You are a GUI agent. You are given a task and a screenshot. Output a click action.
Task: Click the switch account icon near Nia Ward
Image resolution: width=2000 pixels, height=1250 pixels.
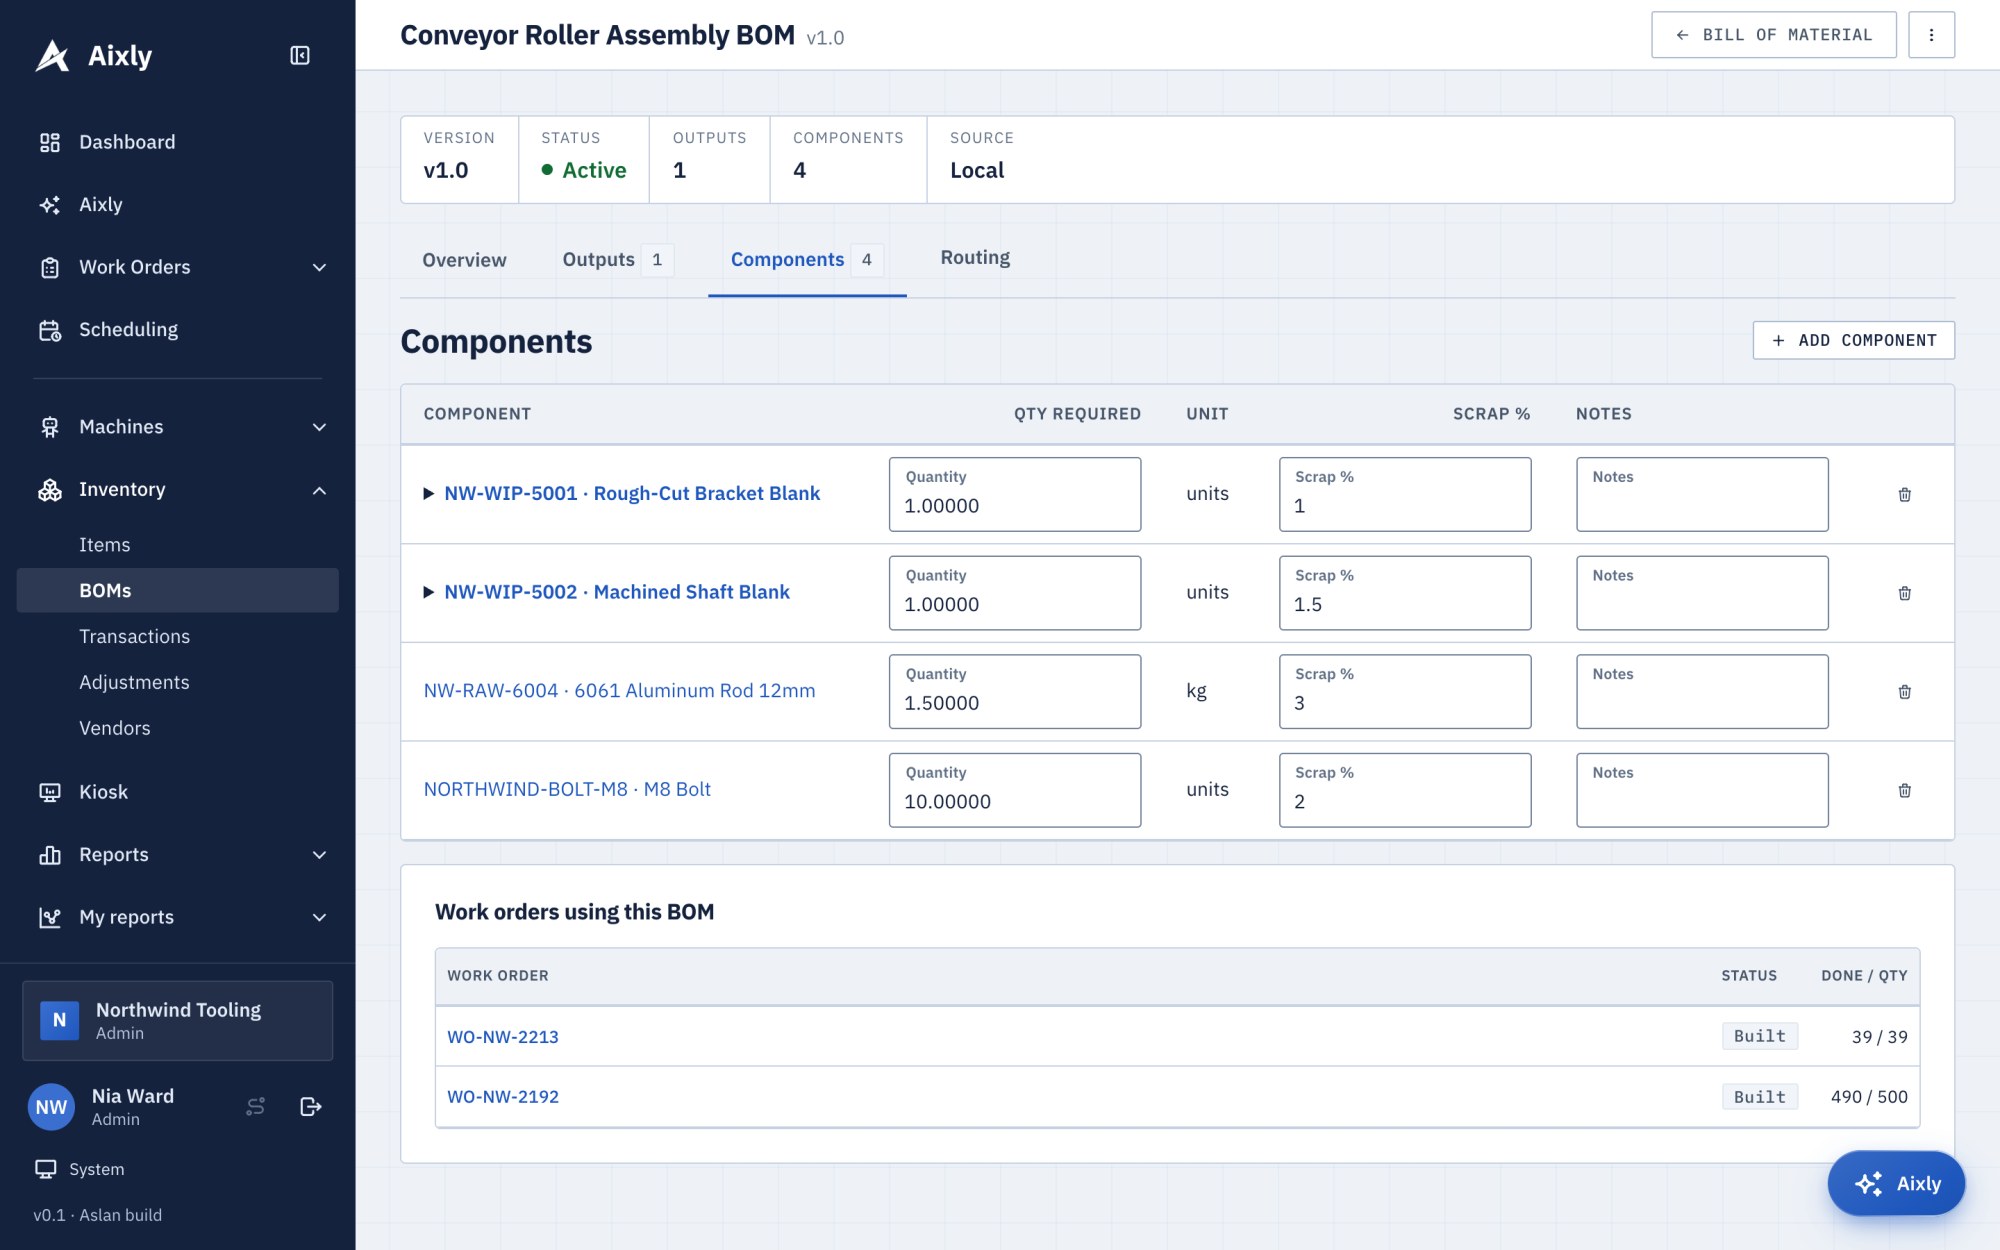tap(256, 1106)
